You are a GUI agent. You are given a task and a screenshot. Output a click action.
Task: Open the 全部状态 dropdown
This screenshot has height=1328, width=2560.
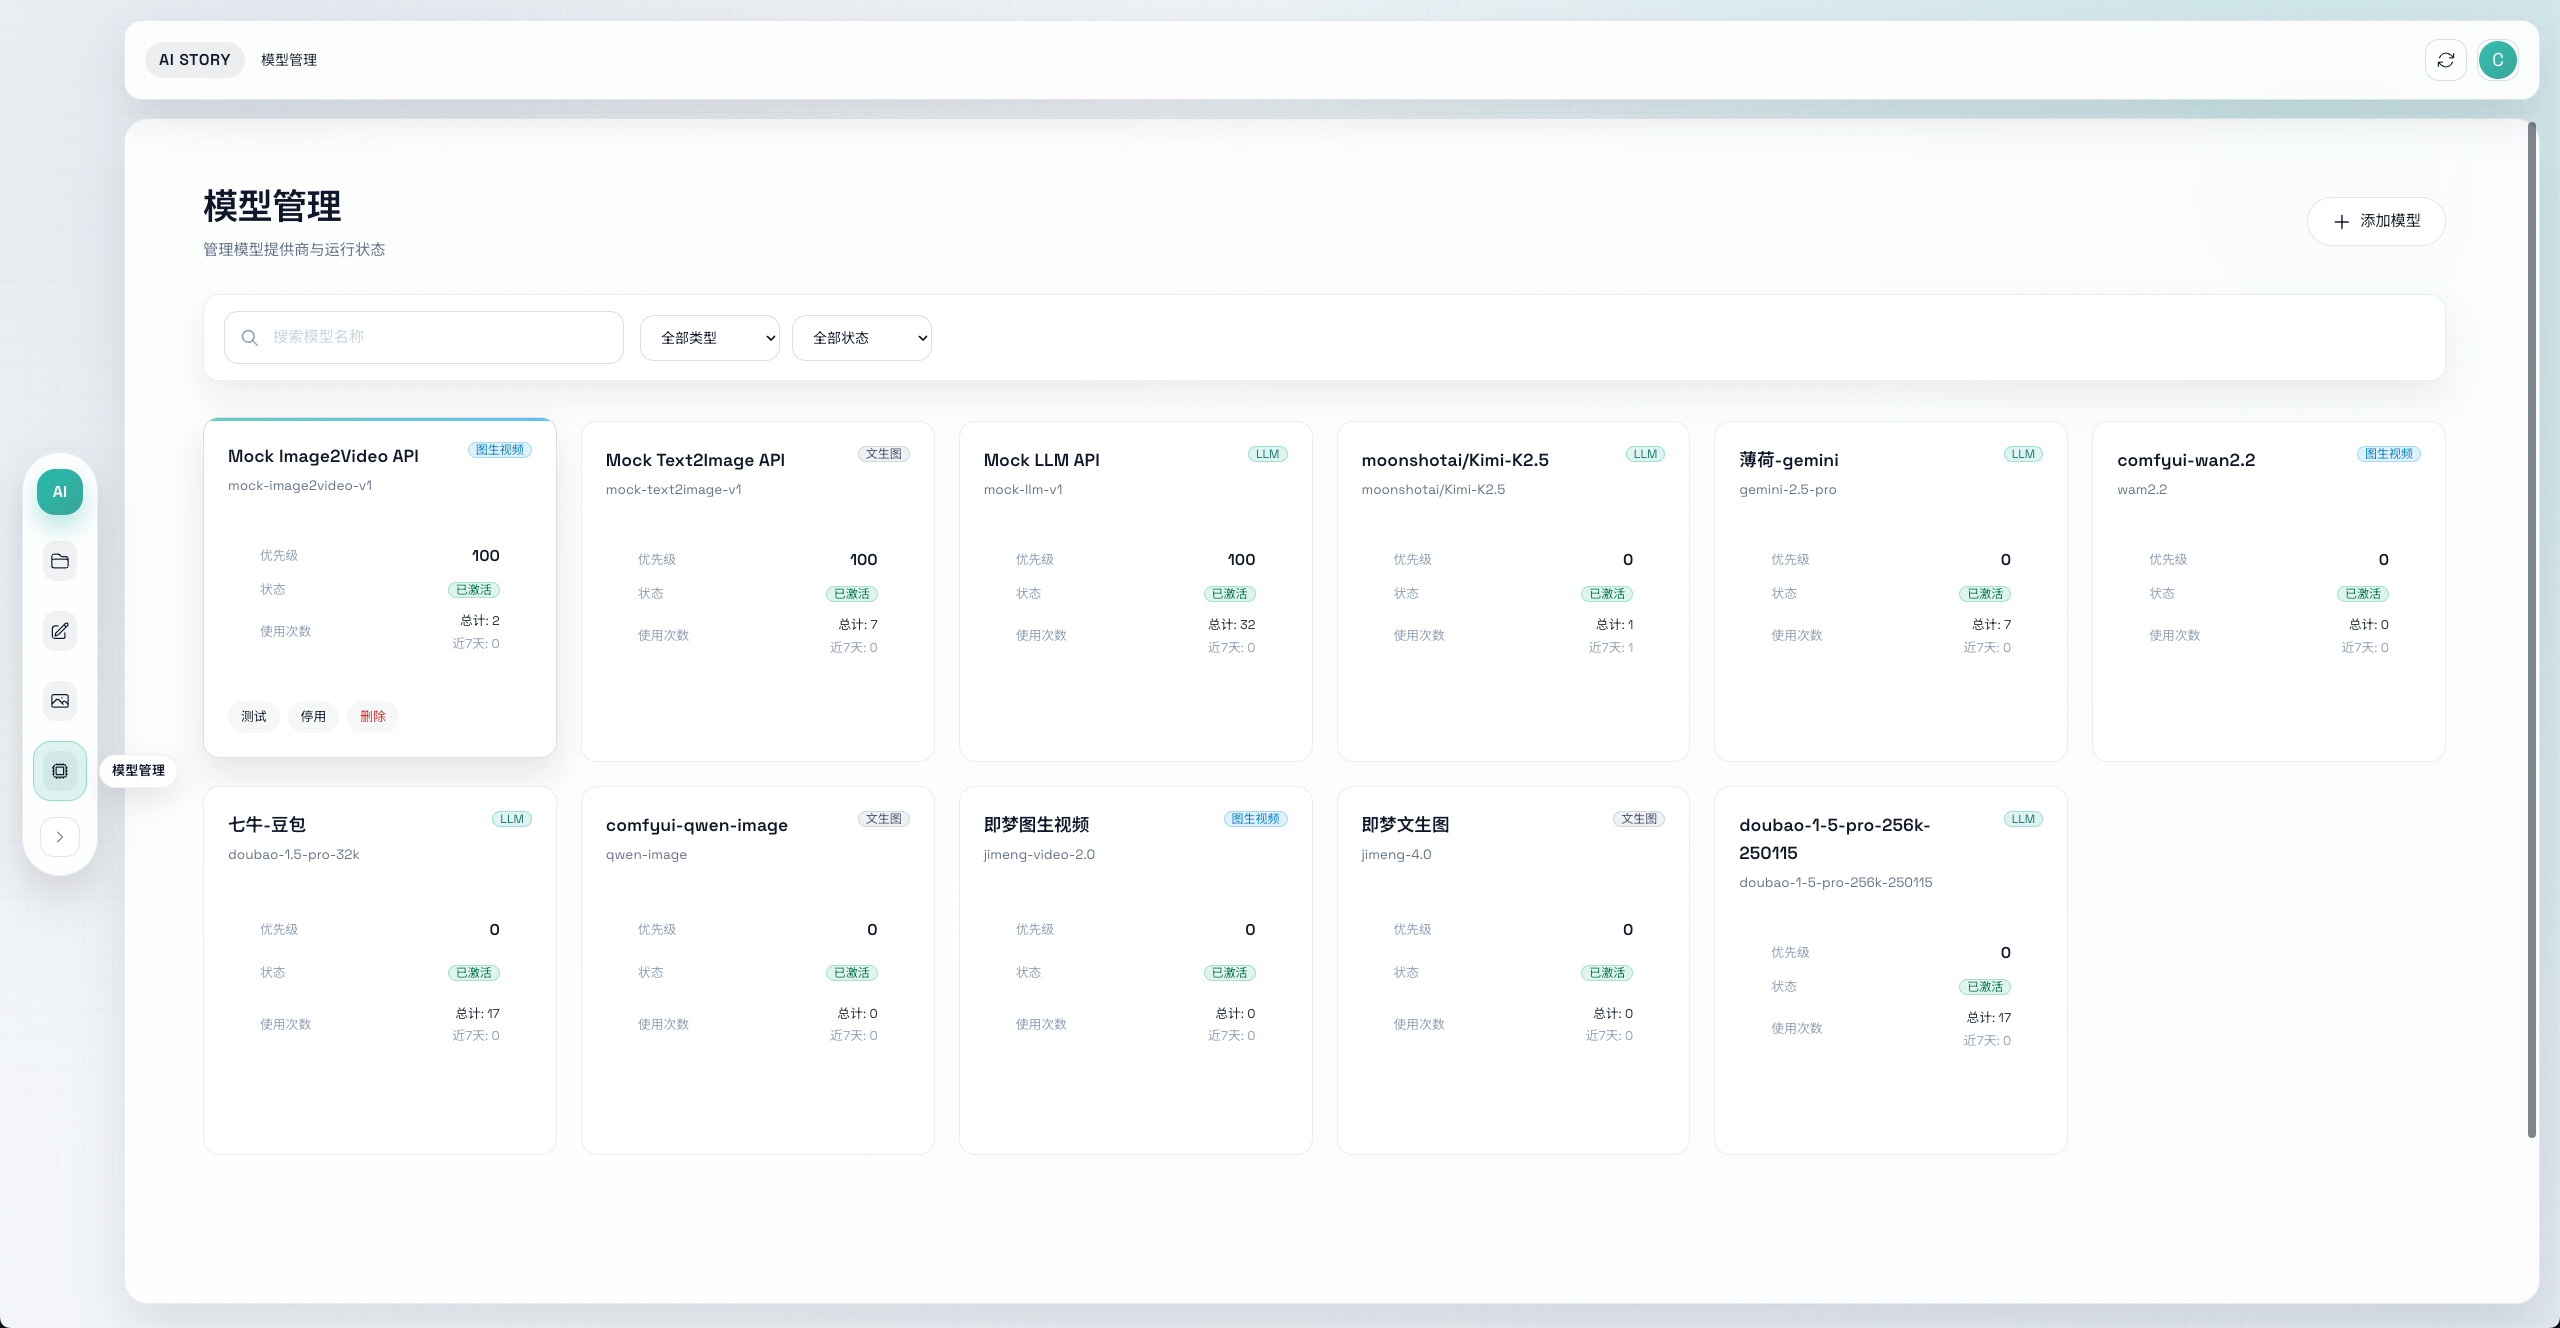click(862, 338)
